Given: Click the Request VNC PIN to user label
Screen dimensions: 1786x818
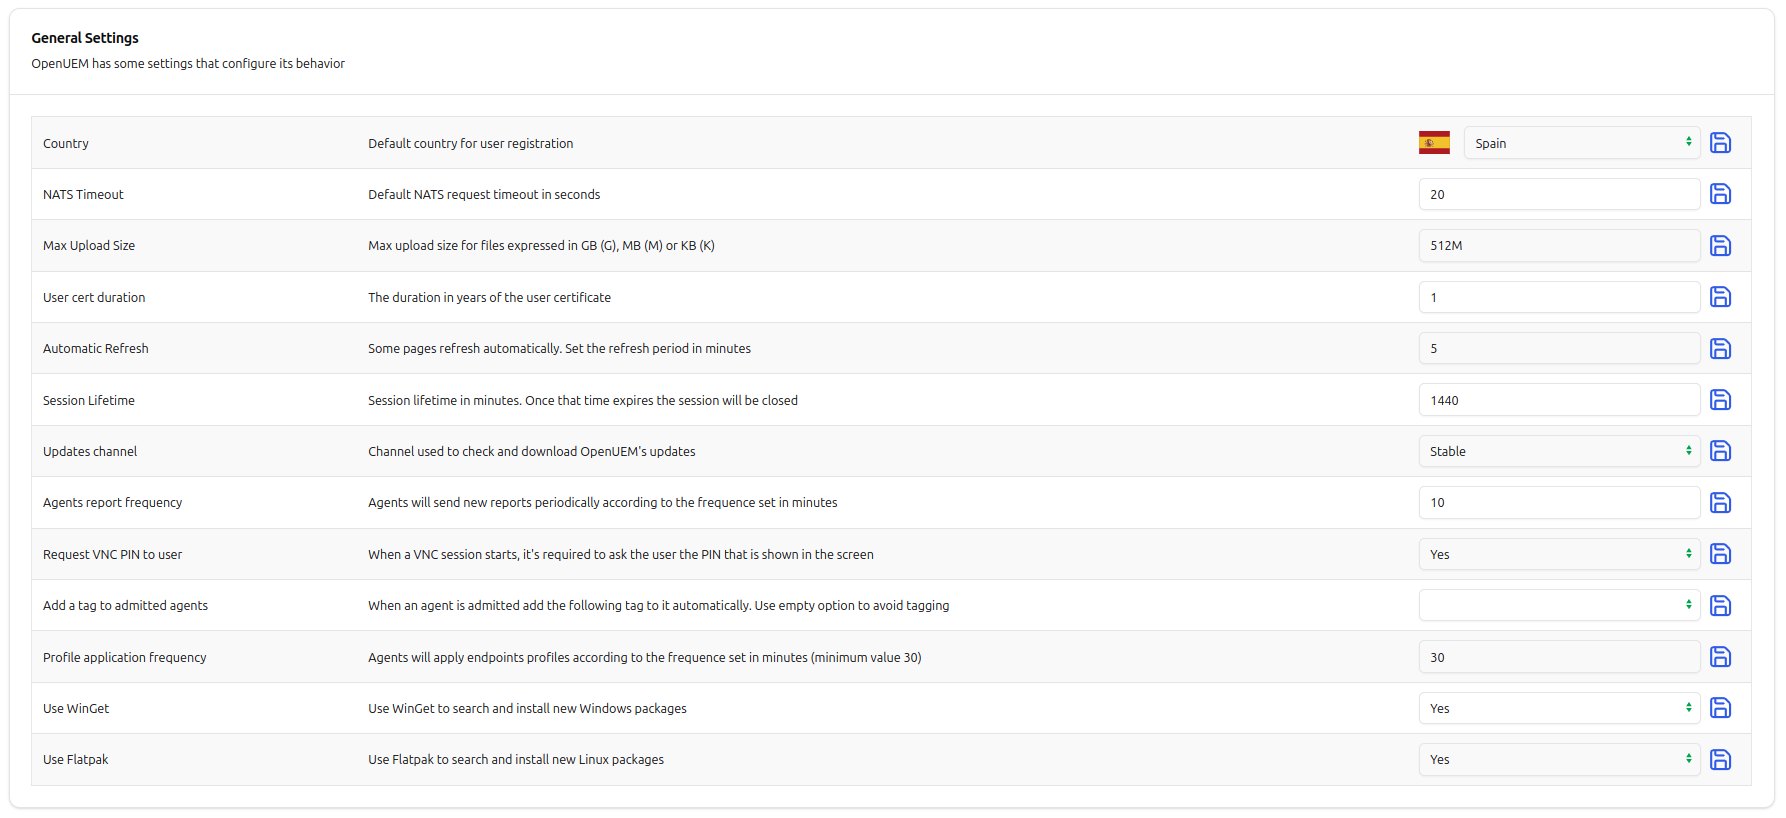Looking at the screenshot, I should pos(113,555).
